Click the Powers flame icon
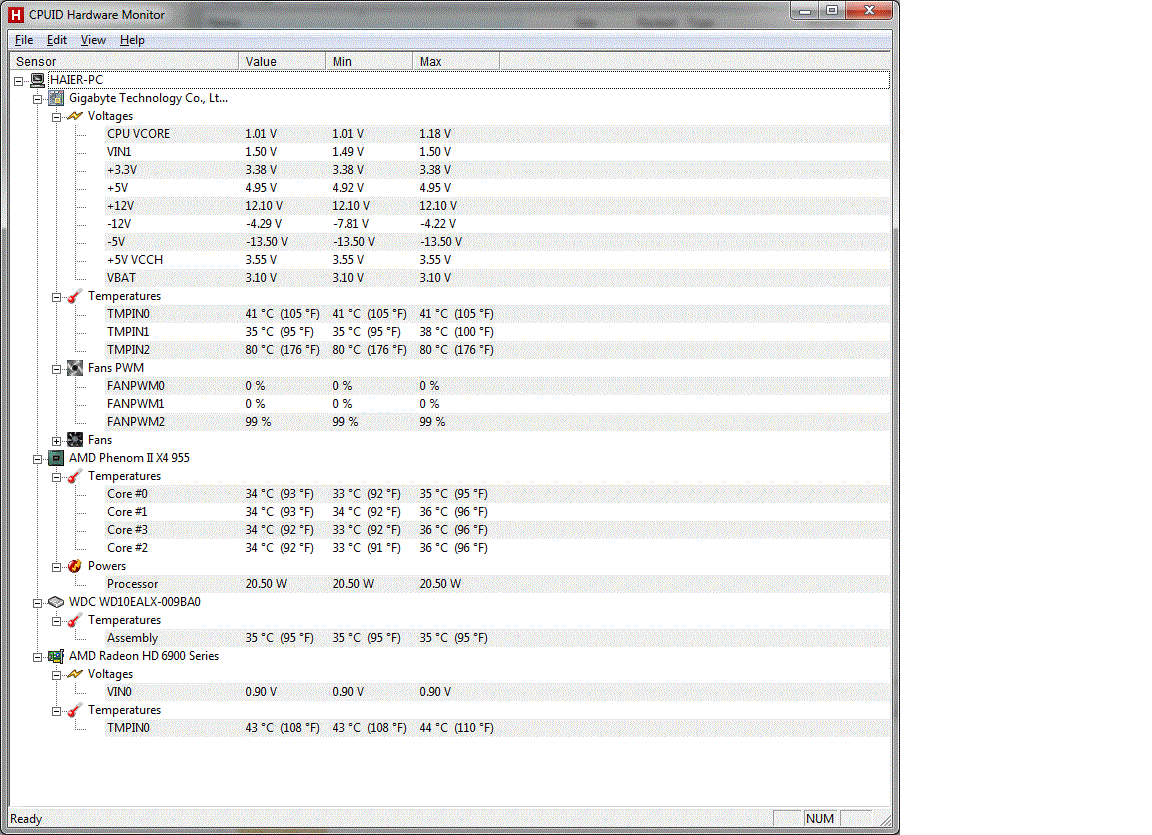1152x835 pixels. point(75,566)
